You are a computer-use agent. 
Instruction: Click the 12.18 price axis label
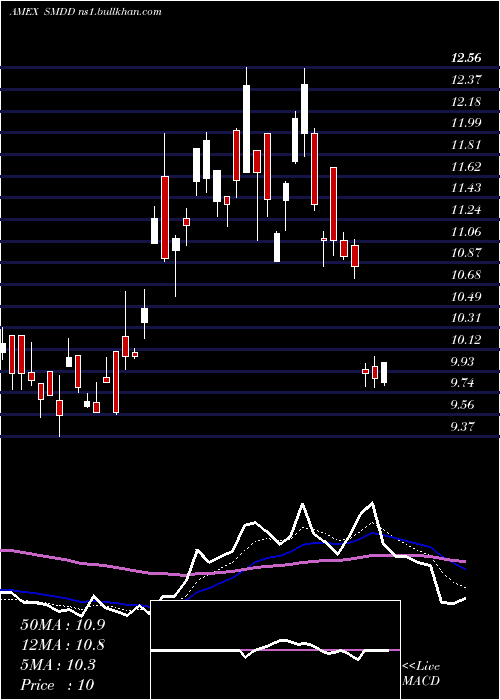click(466, 101)
